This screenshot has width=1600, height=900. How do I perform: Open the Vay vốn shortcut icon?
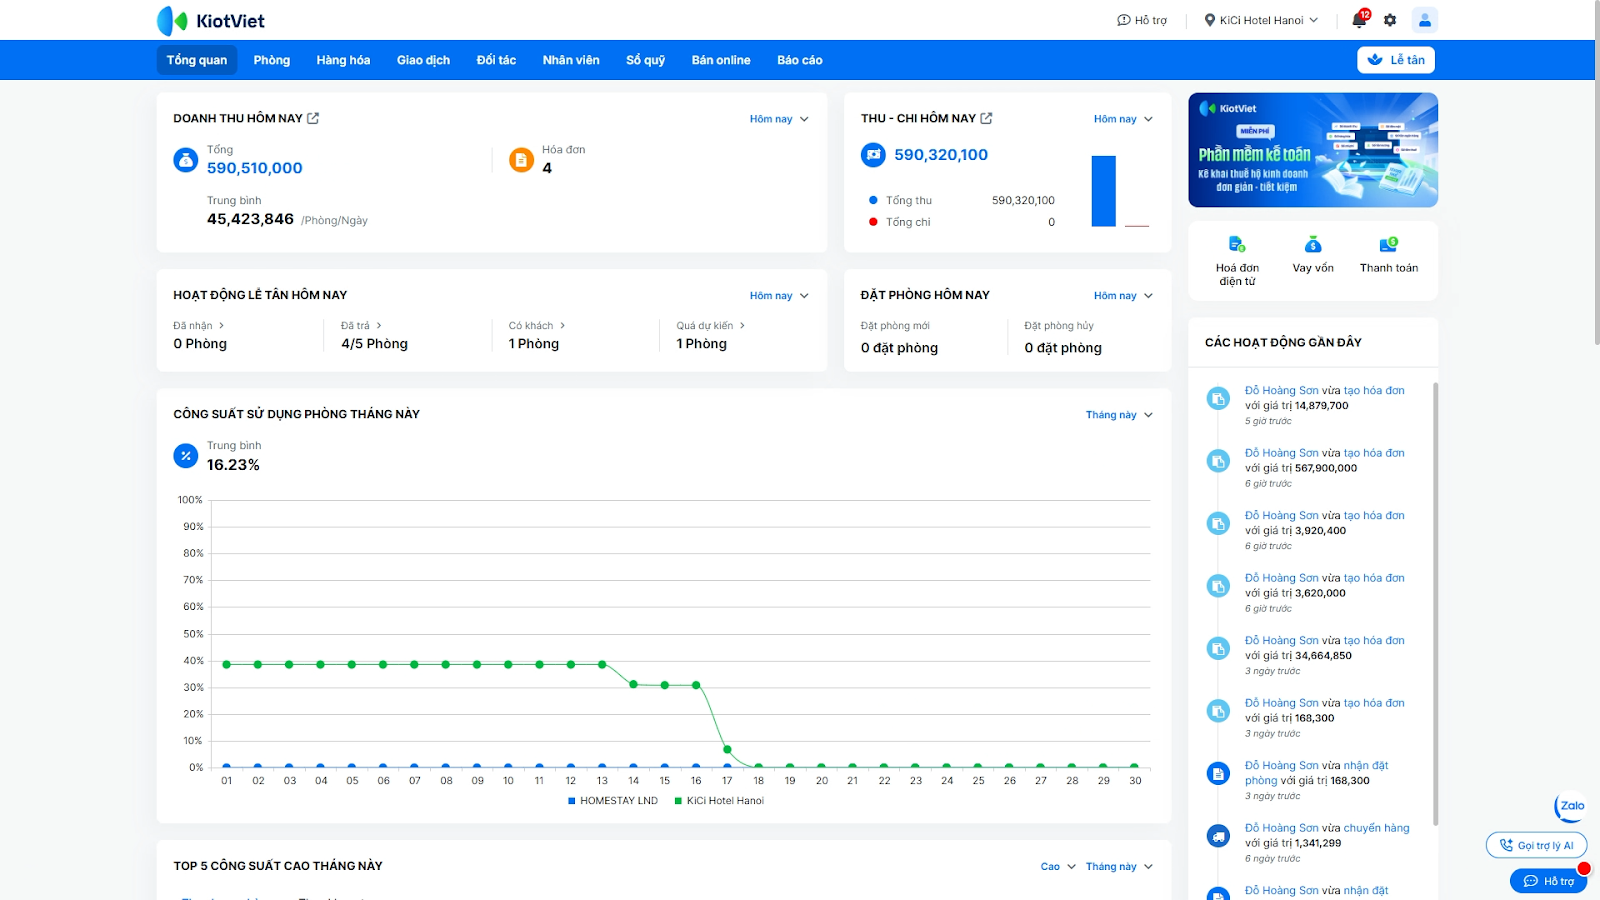(1313, 245)
